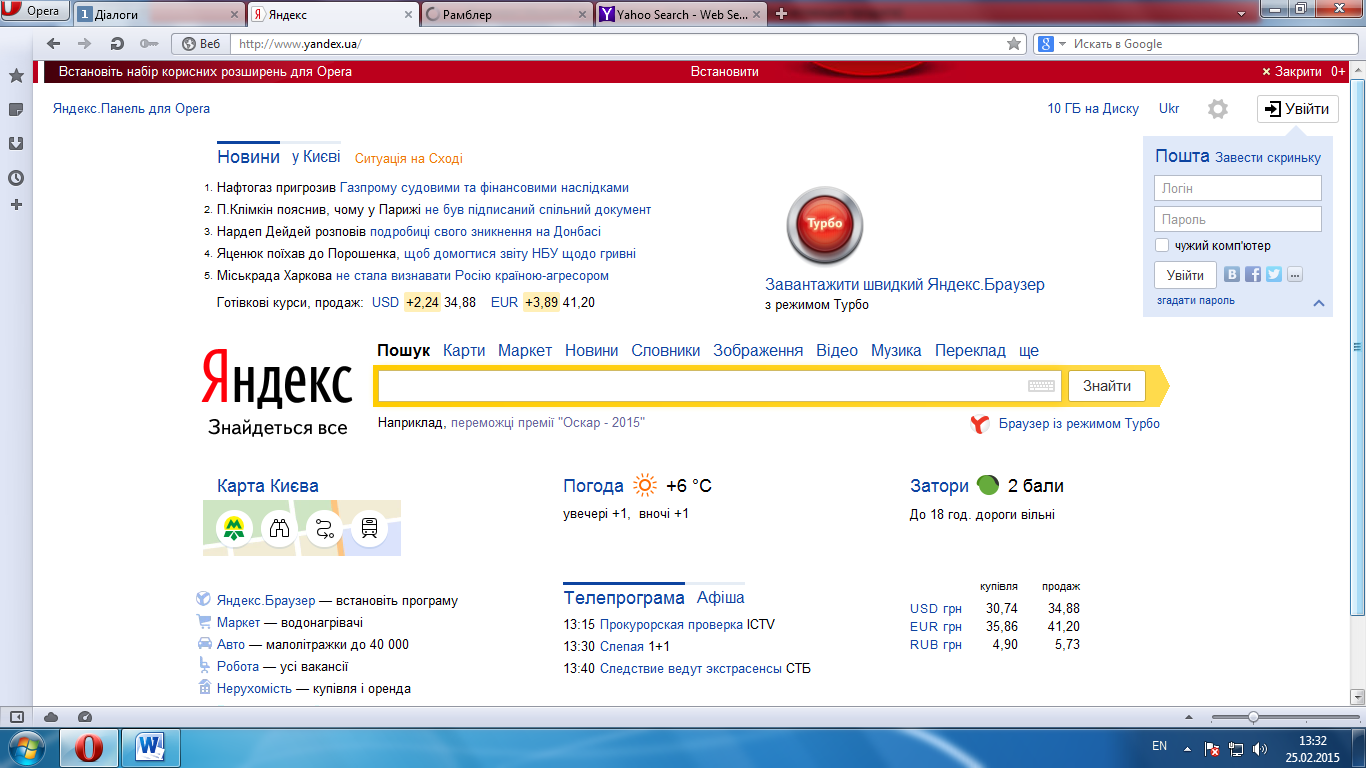Viewport: 1366px width, 768px height.
Task: Open the History clock panel in sidebar
Action: [x=16, y=178]
